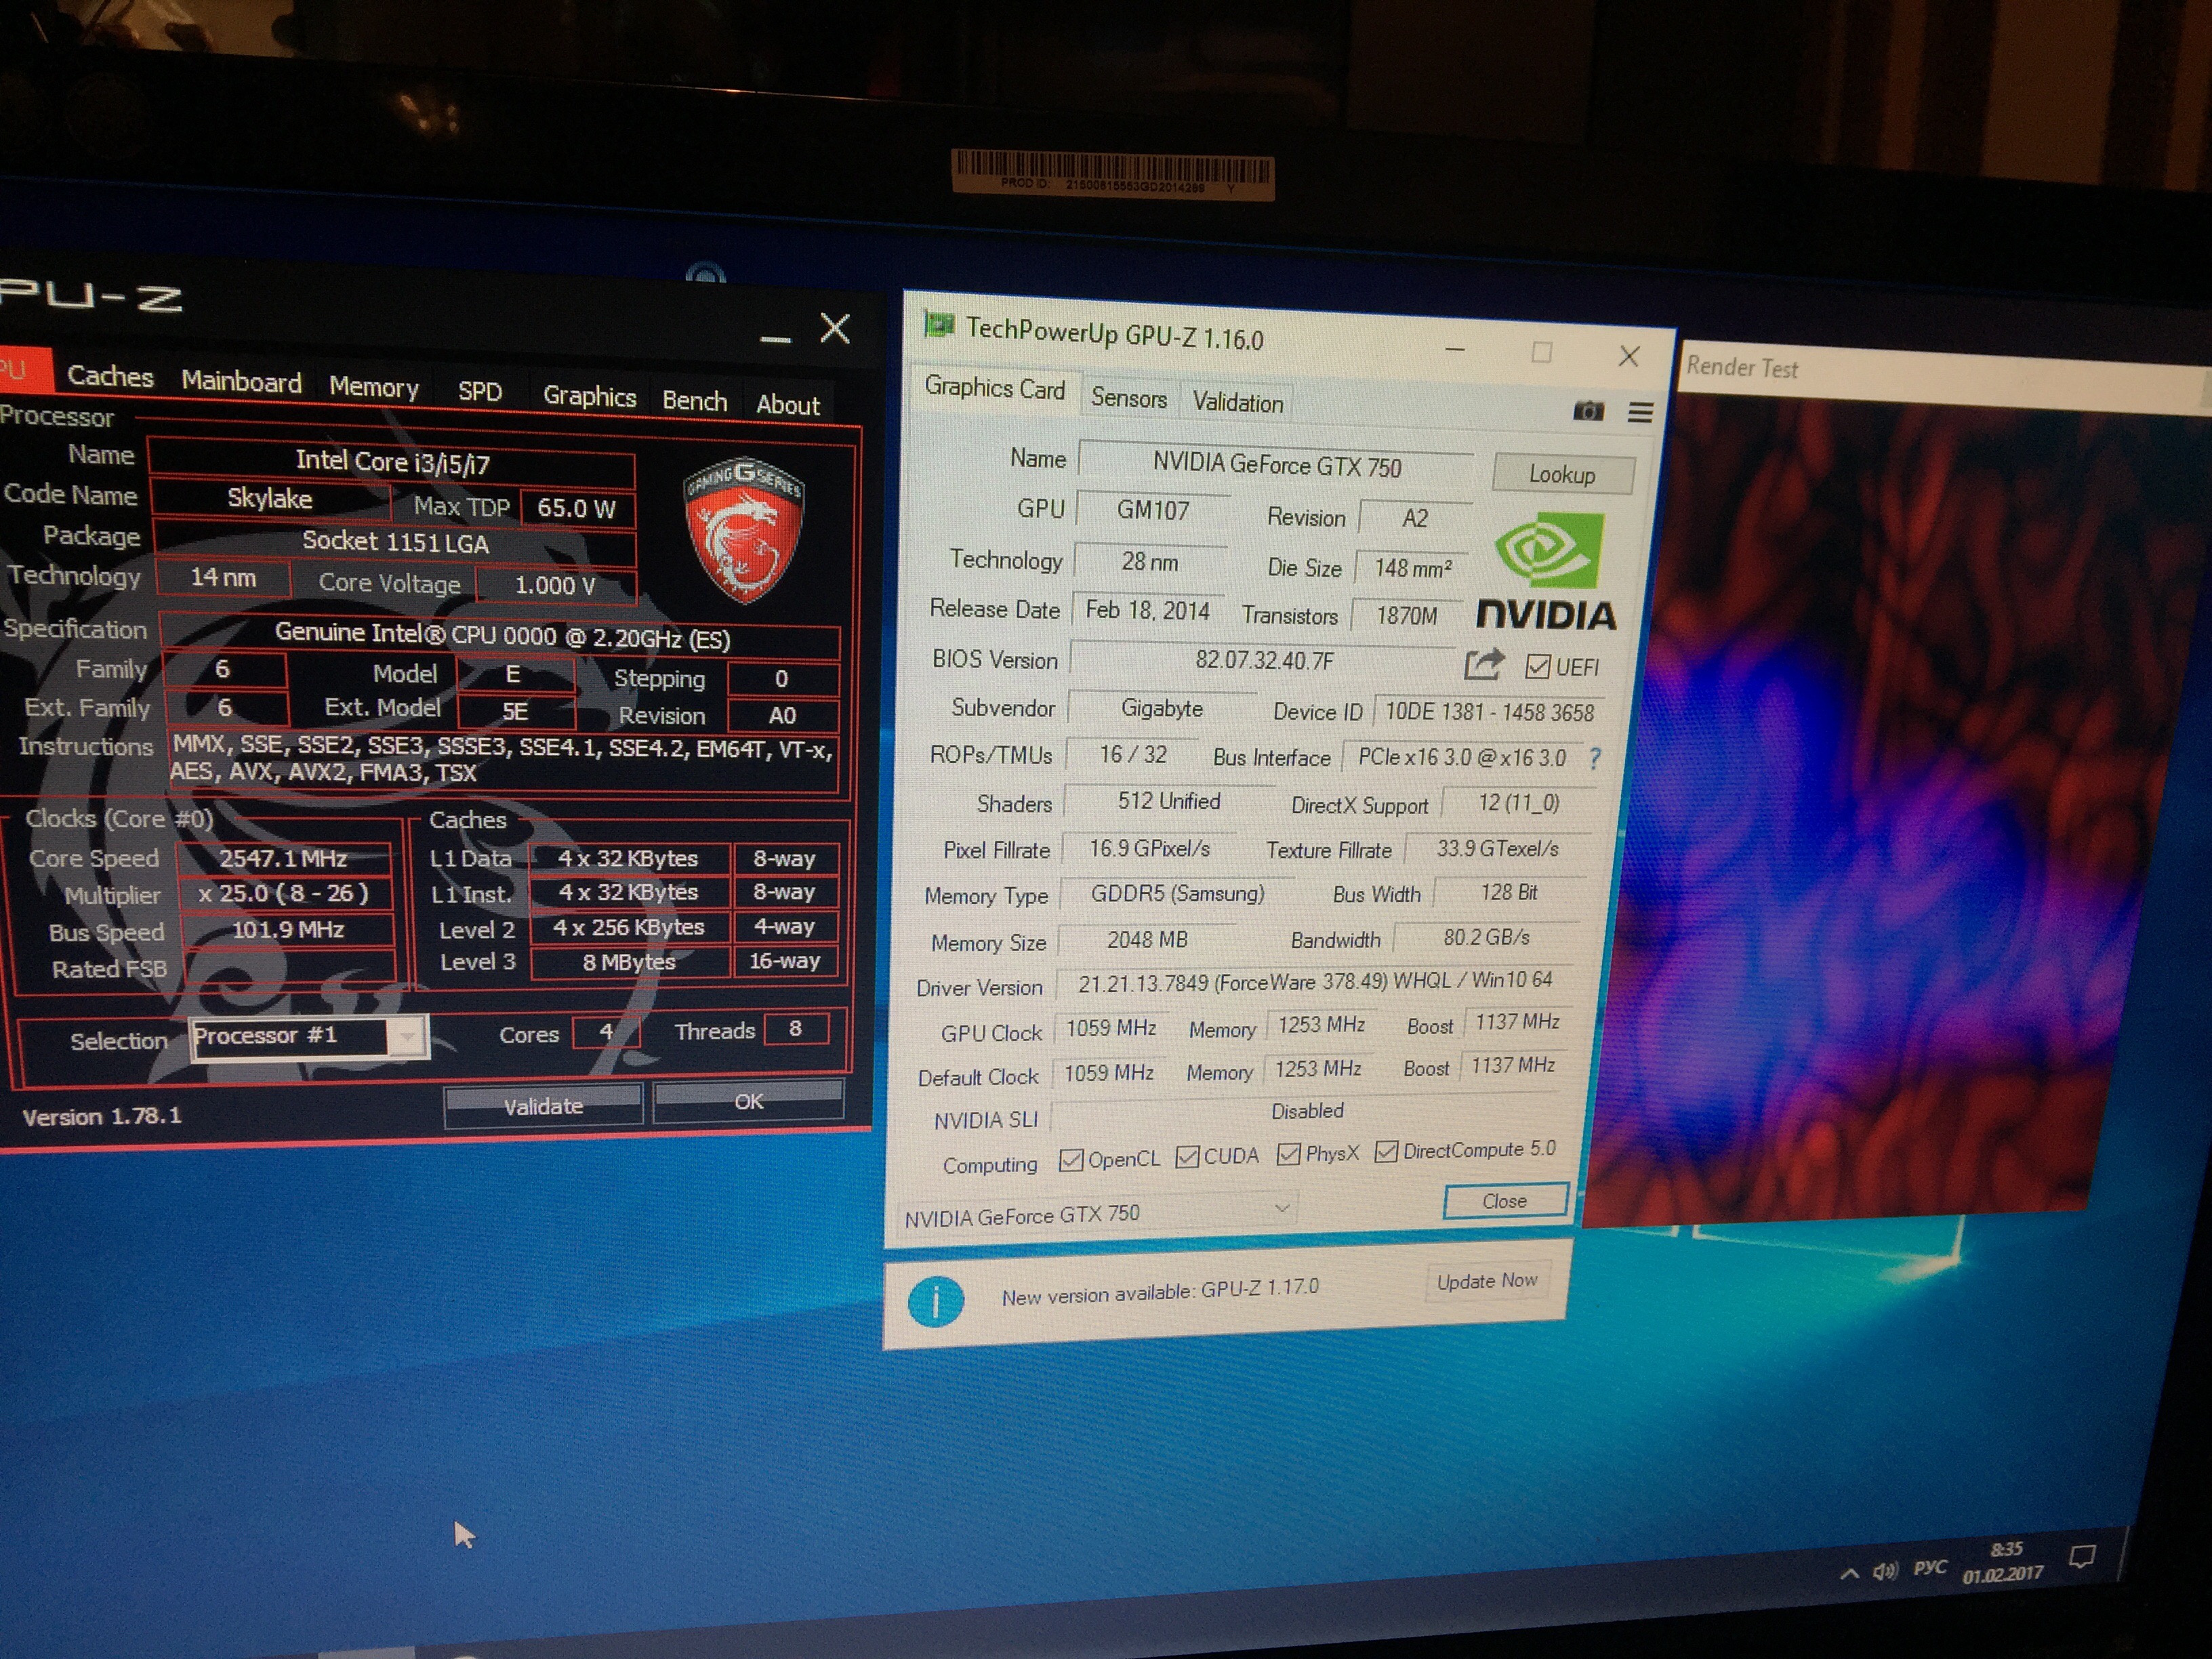Open the GPU-Z hamburger menu icon
This screenshot has height=1659, width=2212.
[x=1640, y=412]
